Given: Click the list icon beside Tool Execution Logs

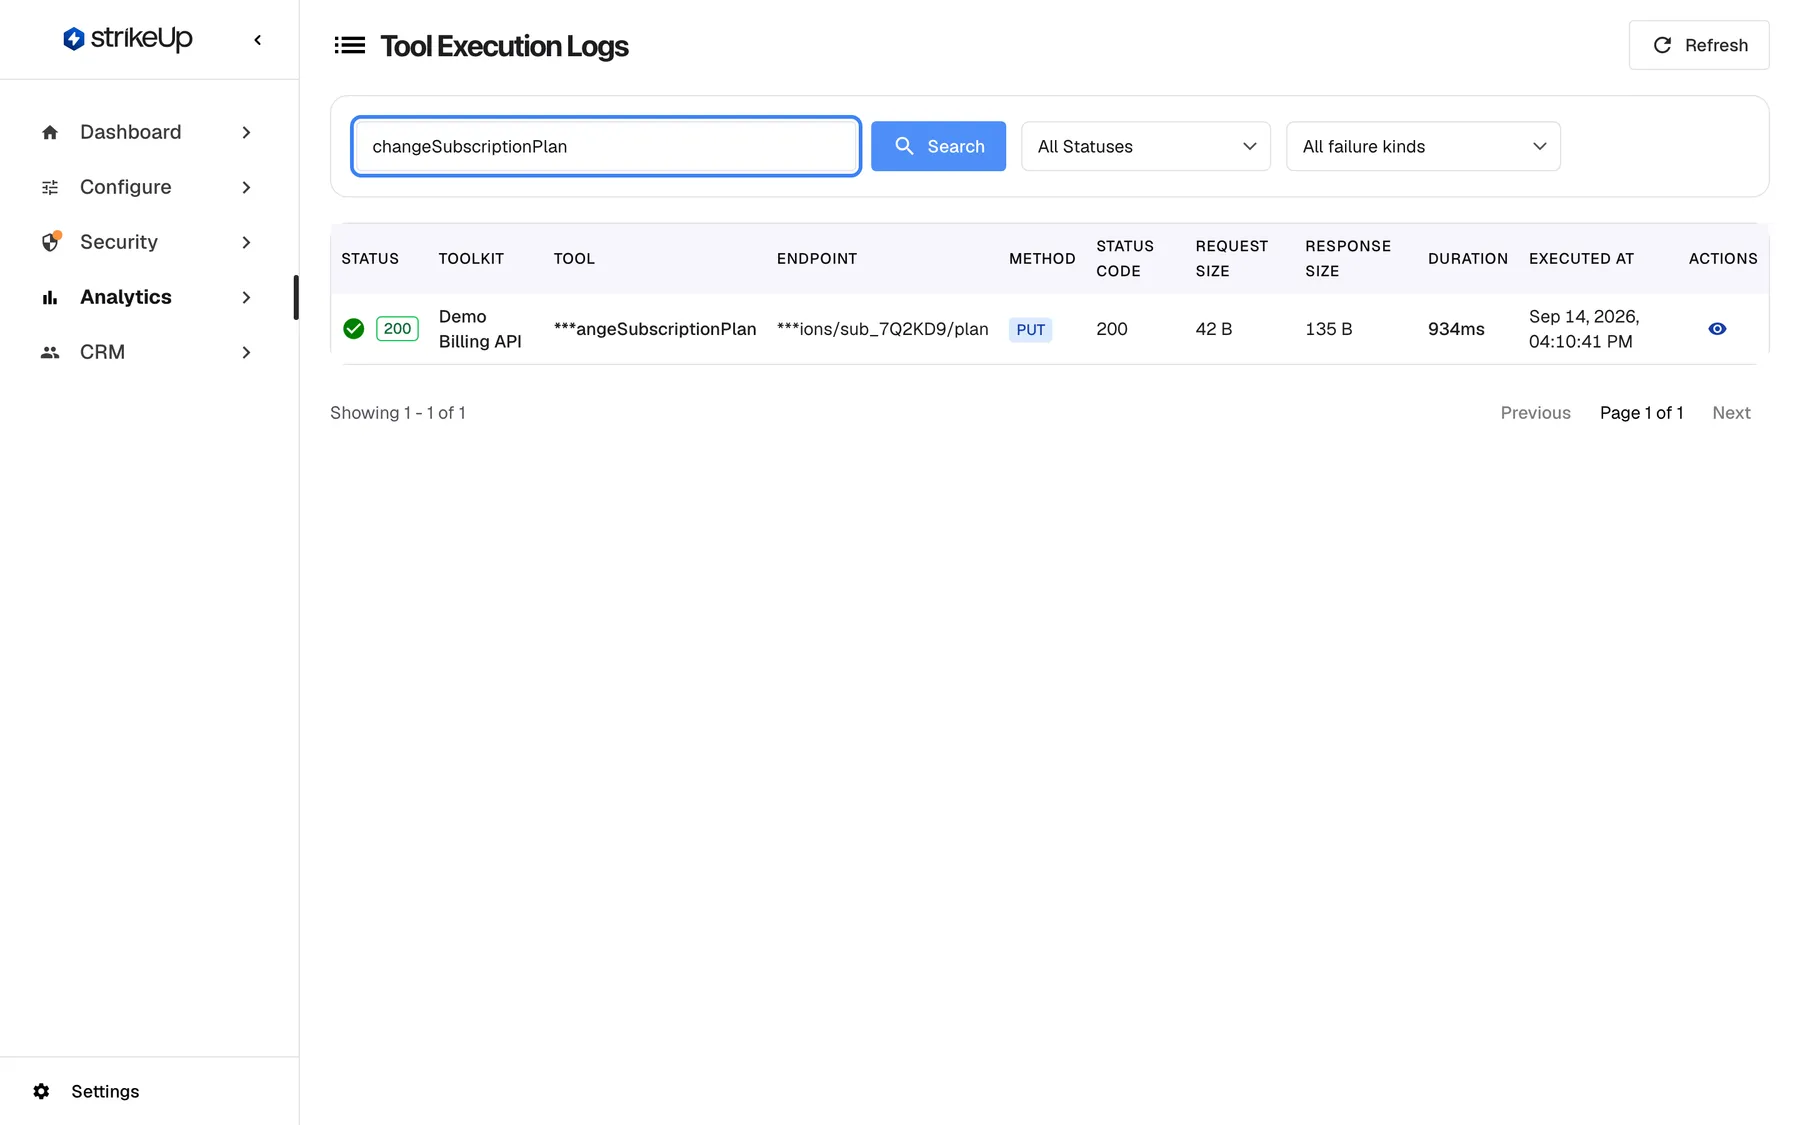Looking at the screenshot, I should pos(349,46).
